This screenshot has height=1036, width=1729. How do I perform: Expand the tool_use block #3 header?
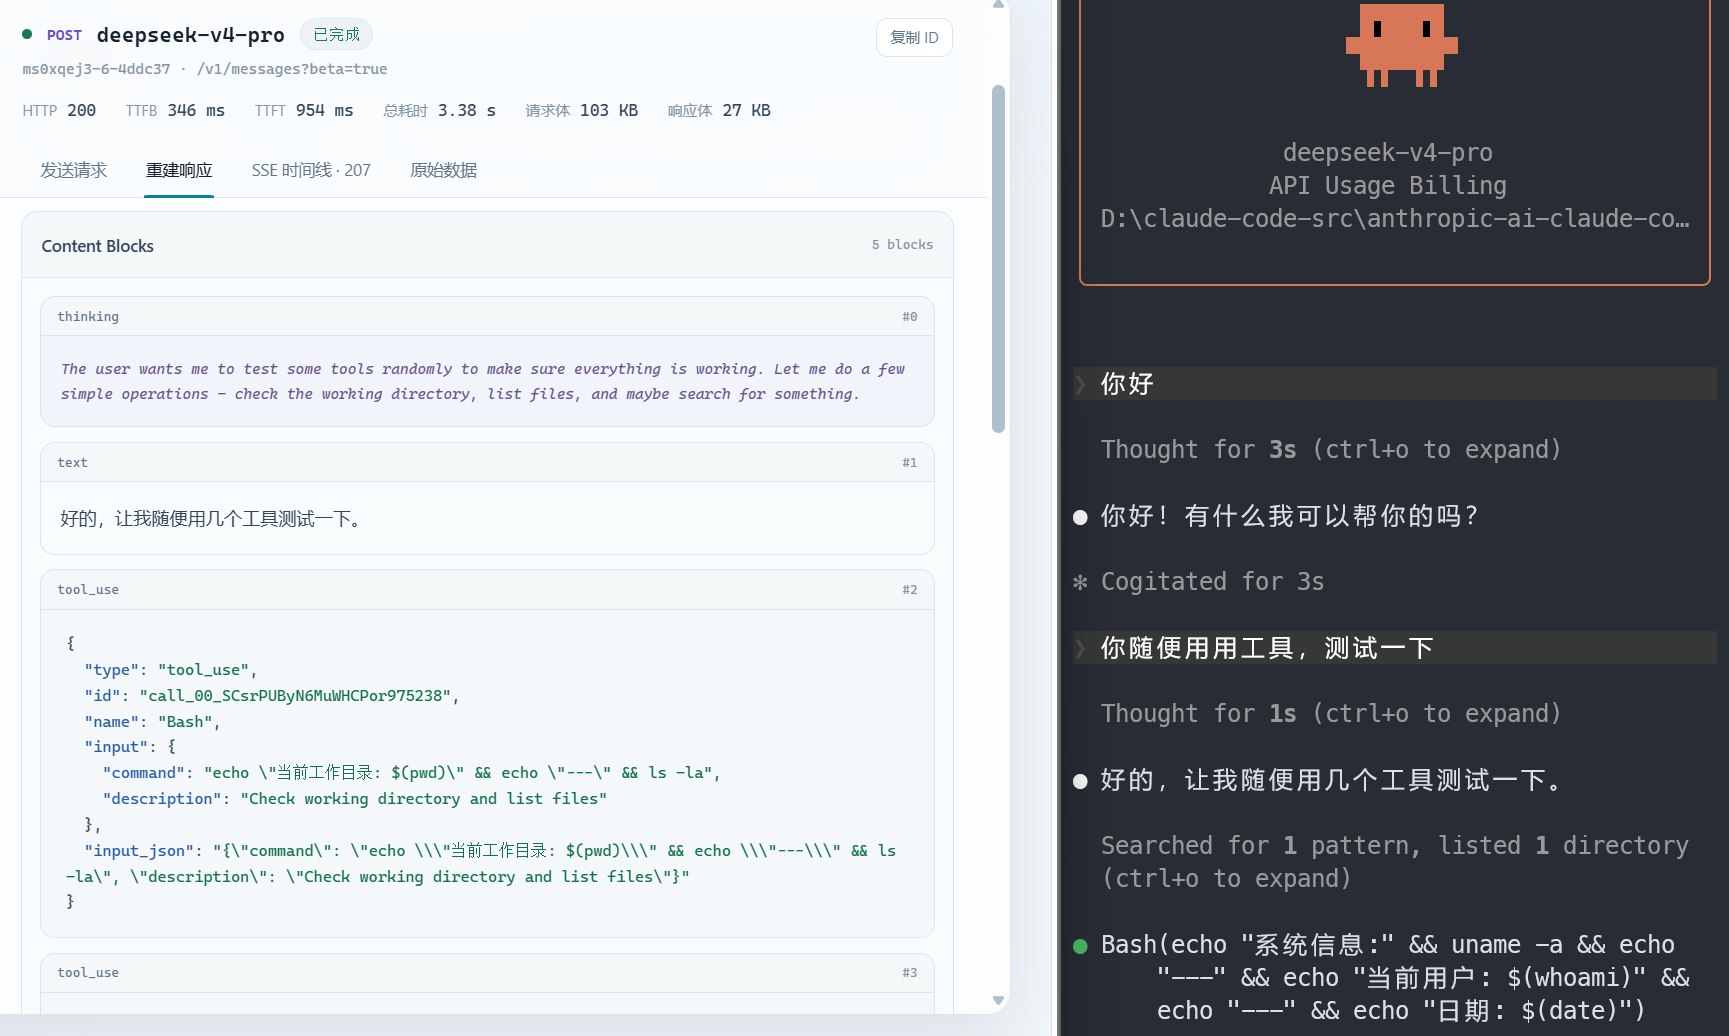click(487, 973)
